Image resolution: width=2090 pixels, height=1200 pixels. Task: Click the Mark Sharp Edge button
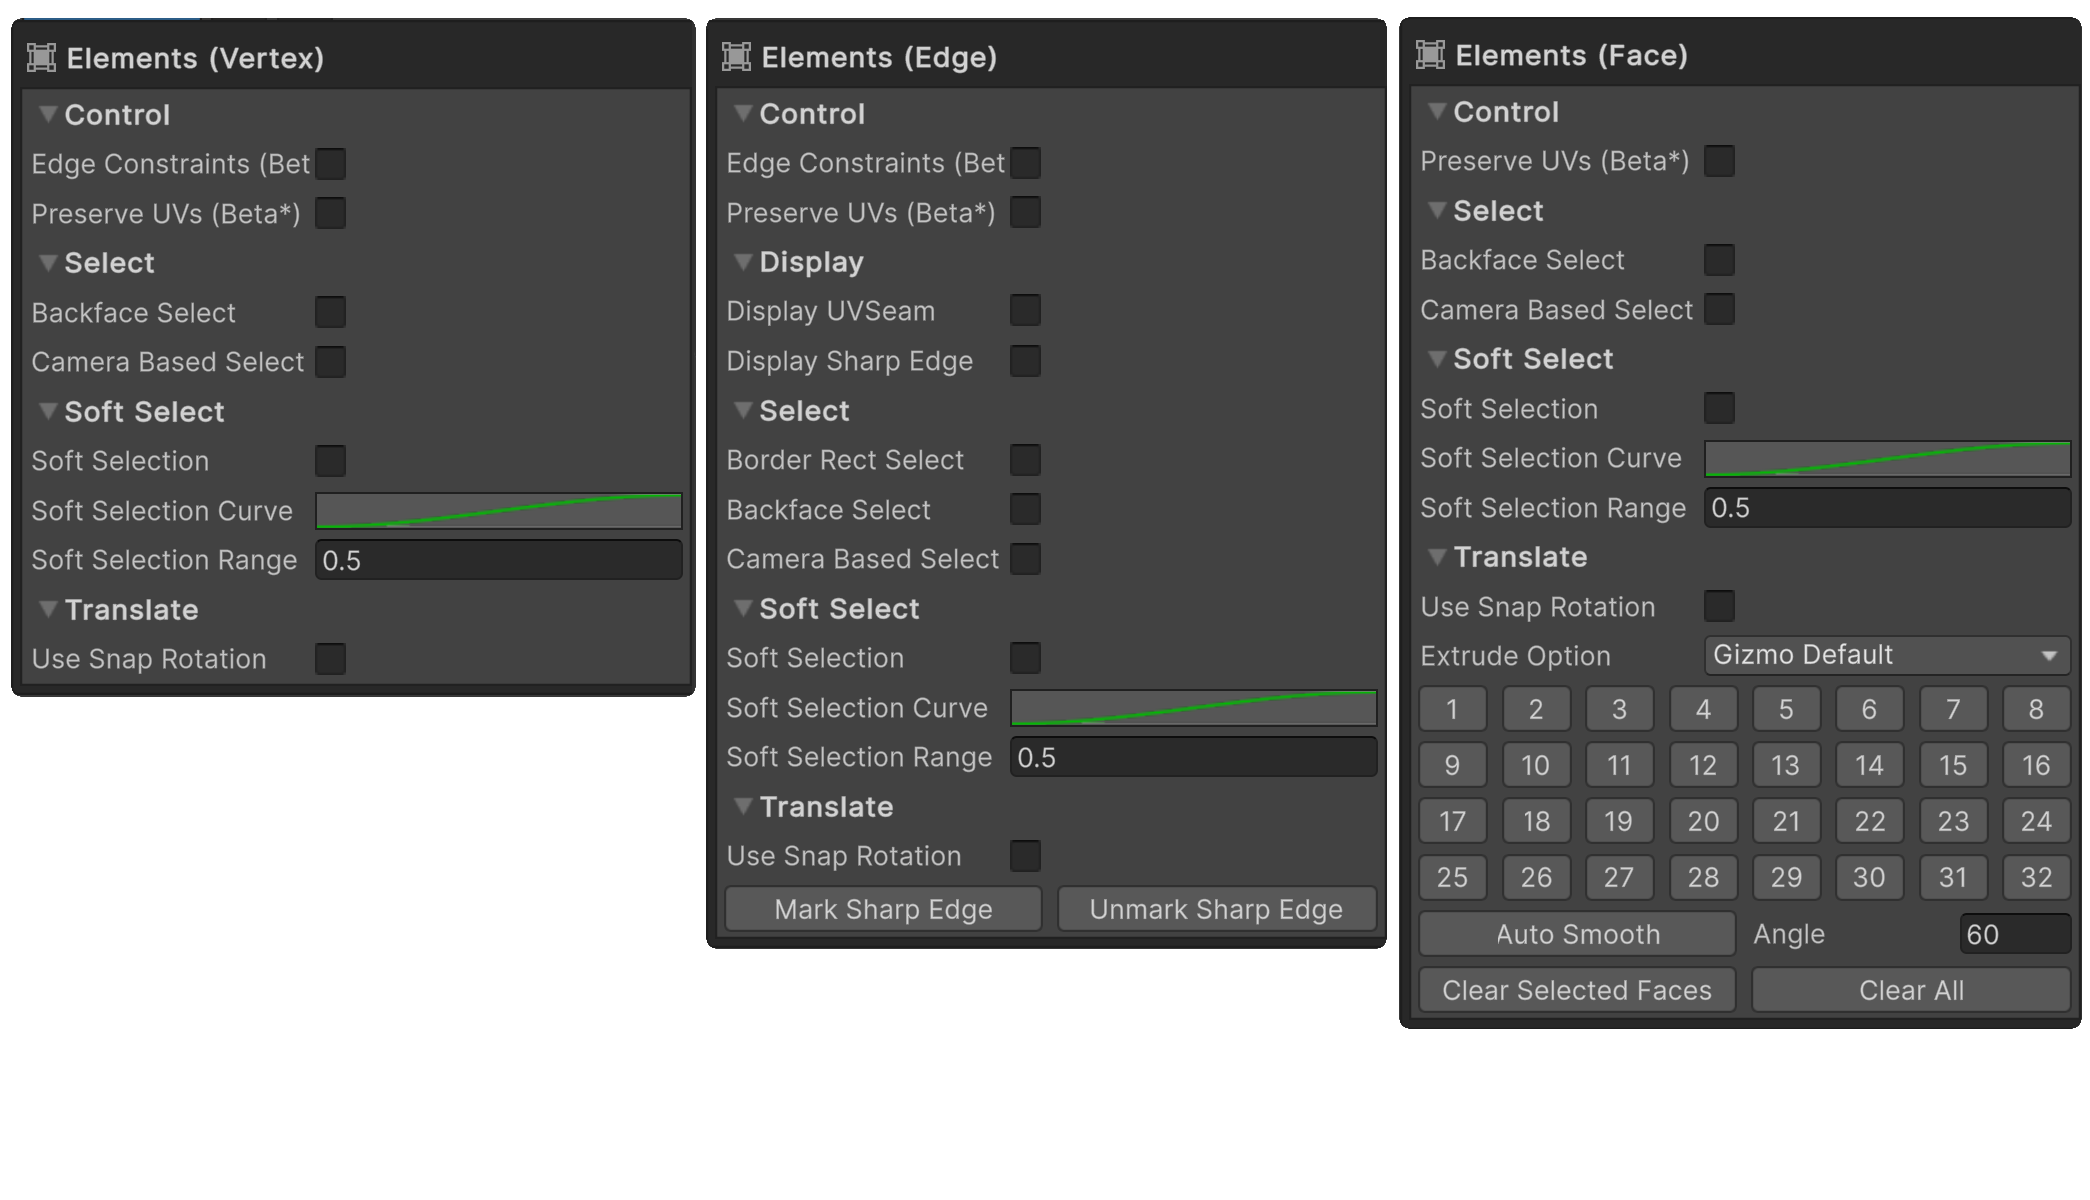883,909
